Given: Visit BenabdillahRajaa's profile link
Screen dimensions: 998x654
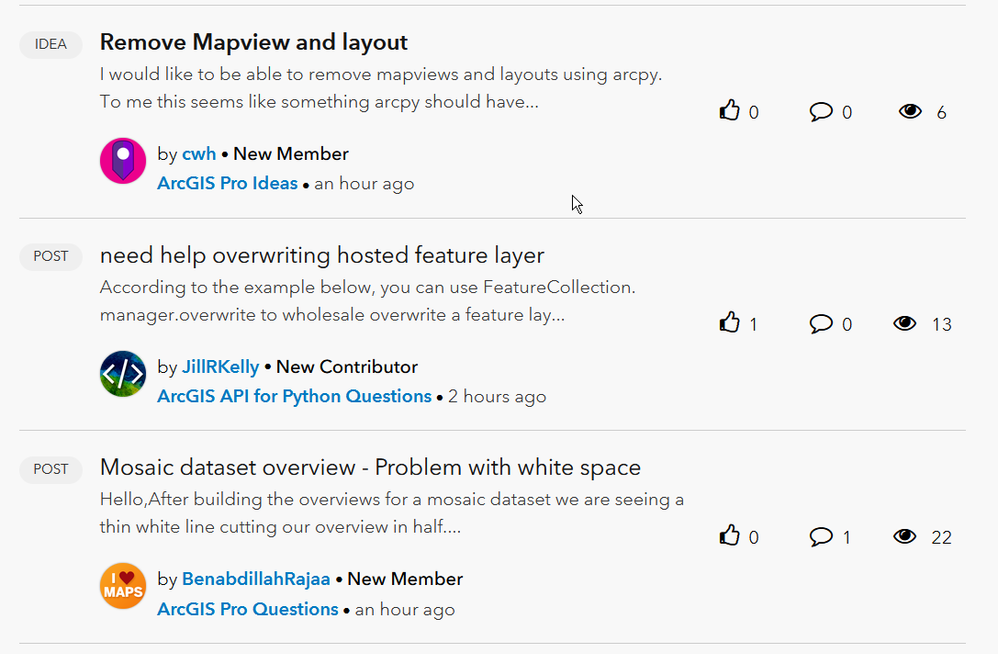Looking at the screenshot, I should [256, 579].
